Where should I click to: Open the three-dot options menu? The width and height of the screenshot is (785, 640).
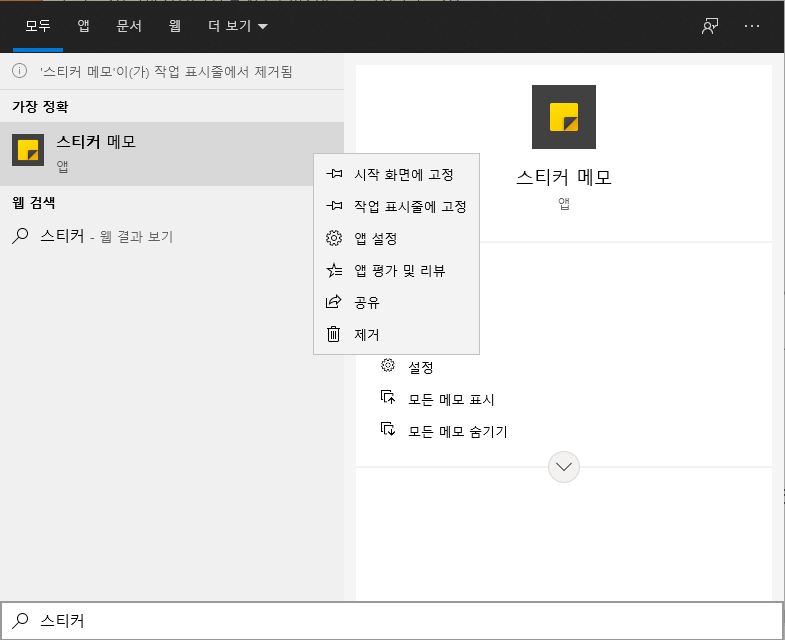[751, 26]
